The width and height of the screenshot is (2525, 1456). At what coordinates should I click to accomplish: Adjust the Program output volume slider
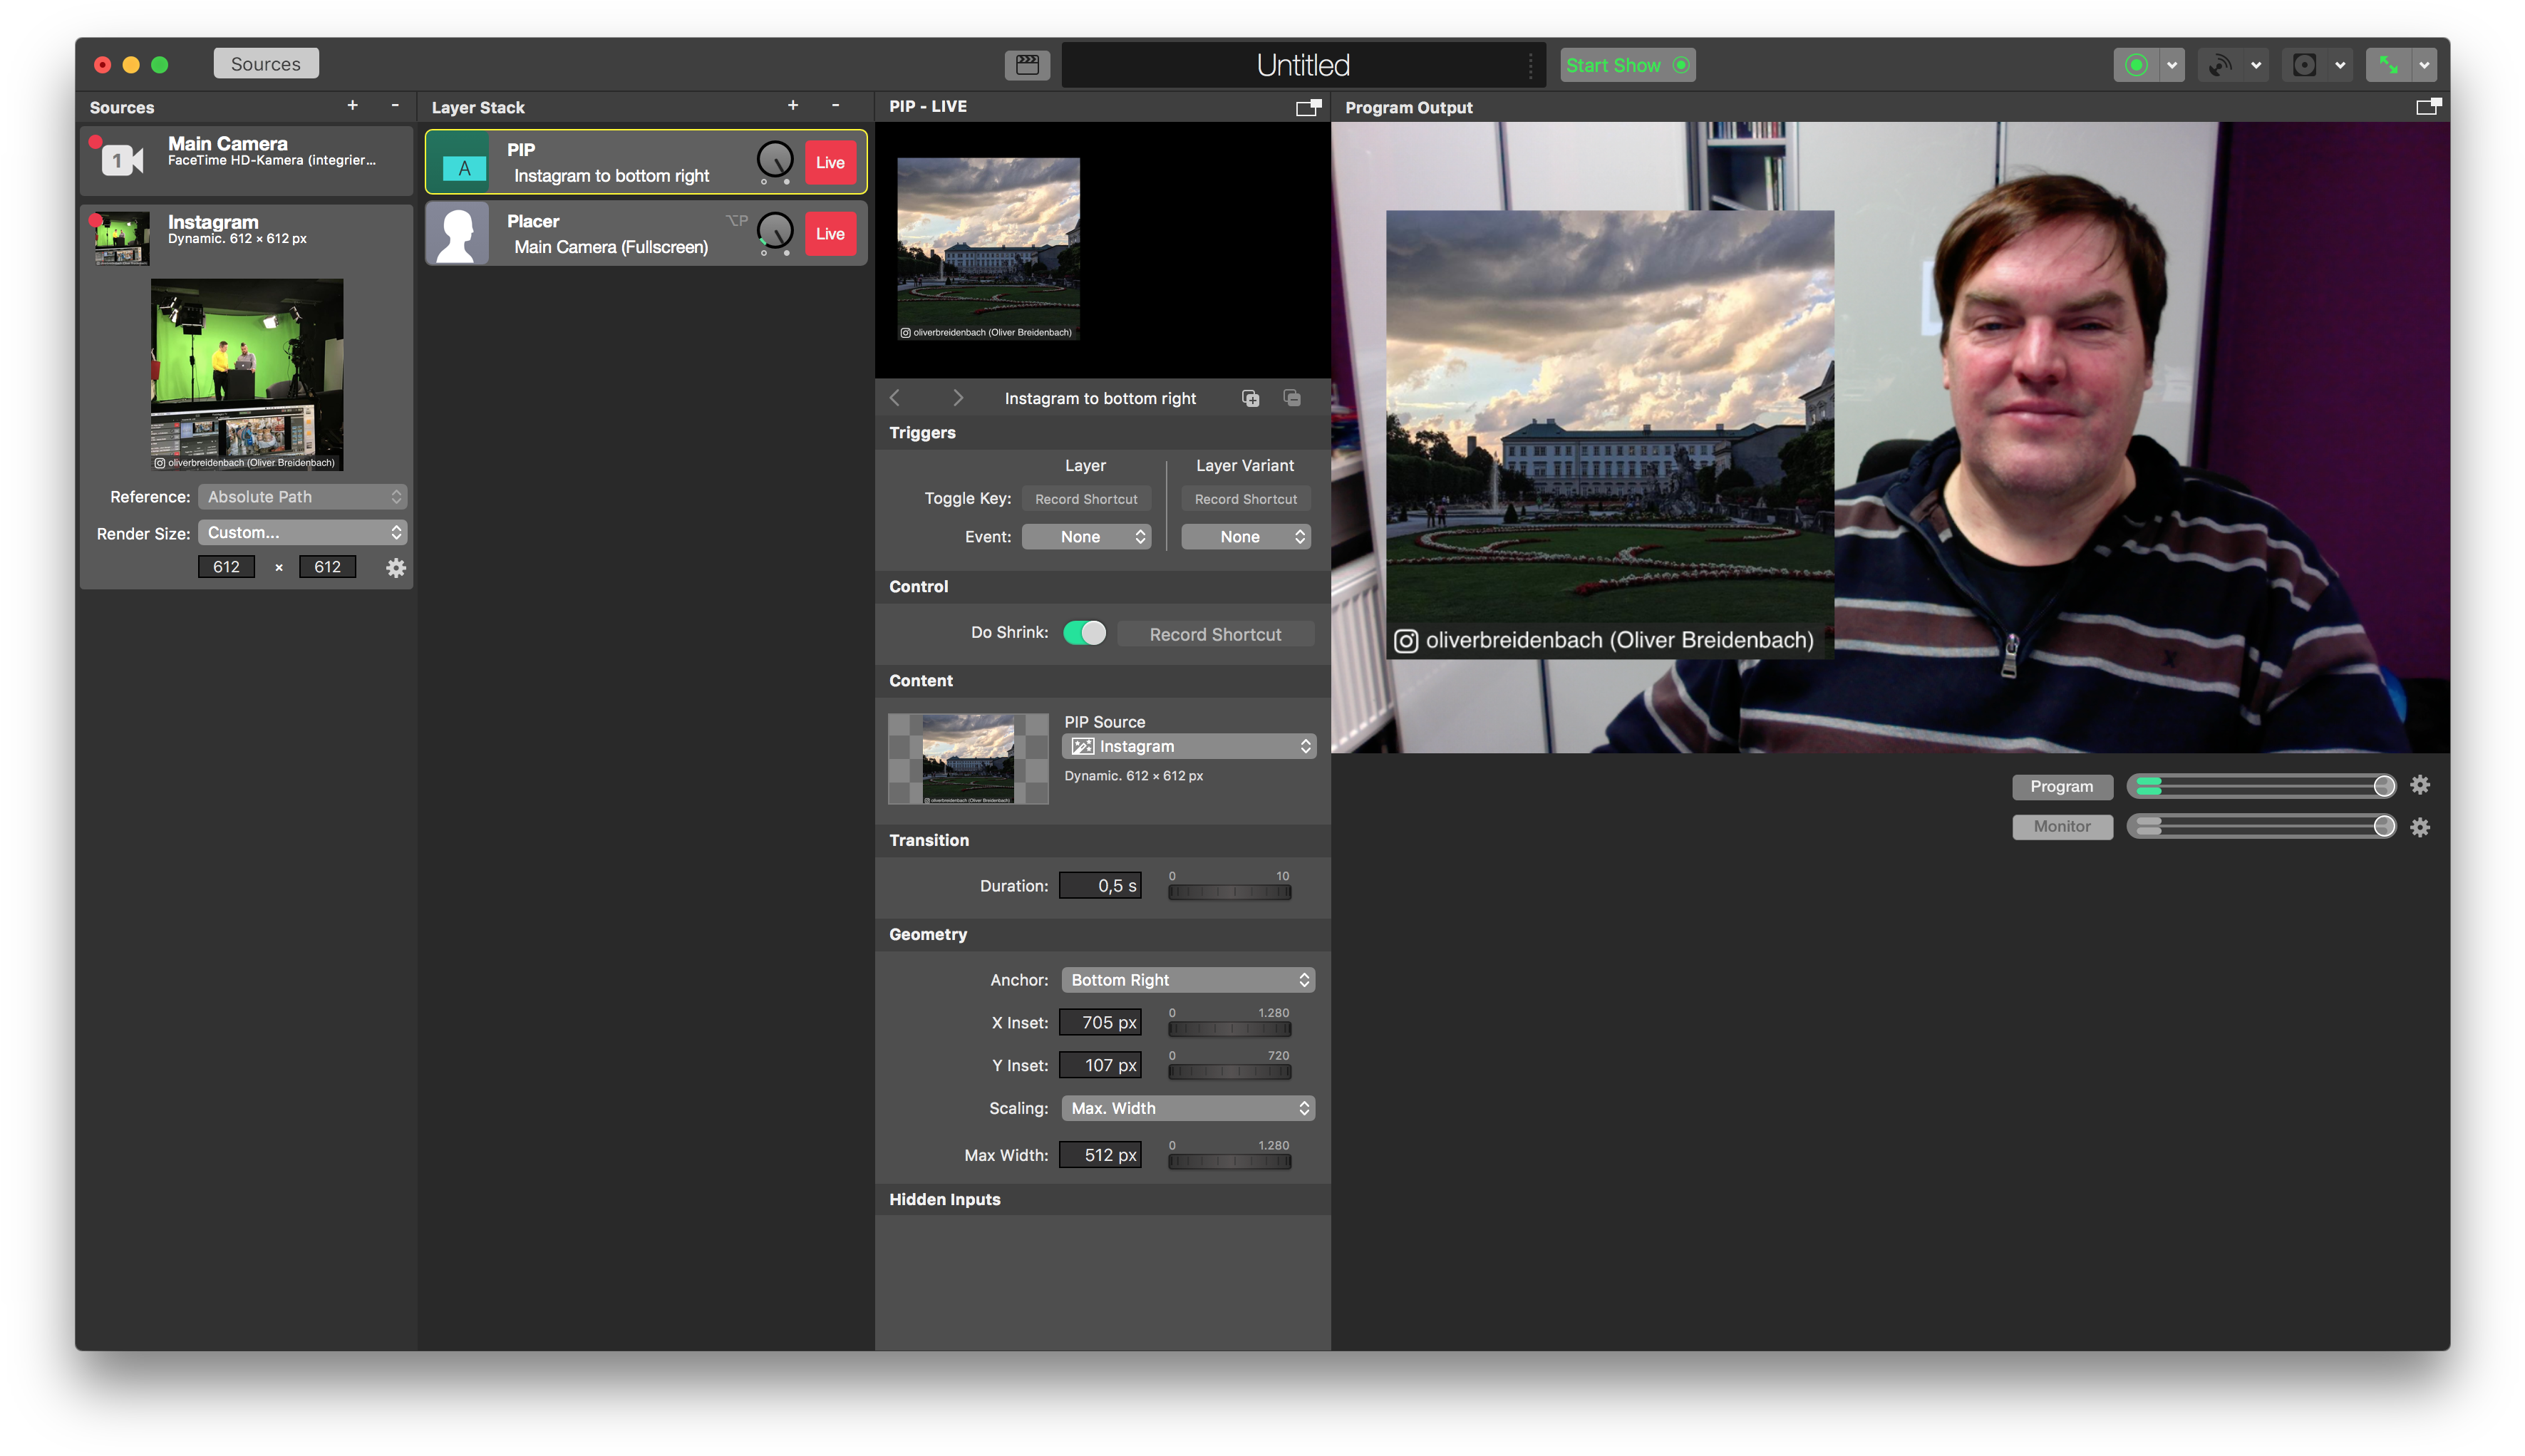point(2260,786)
